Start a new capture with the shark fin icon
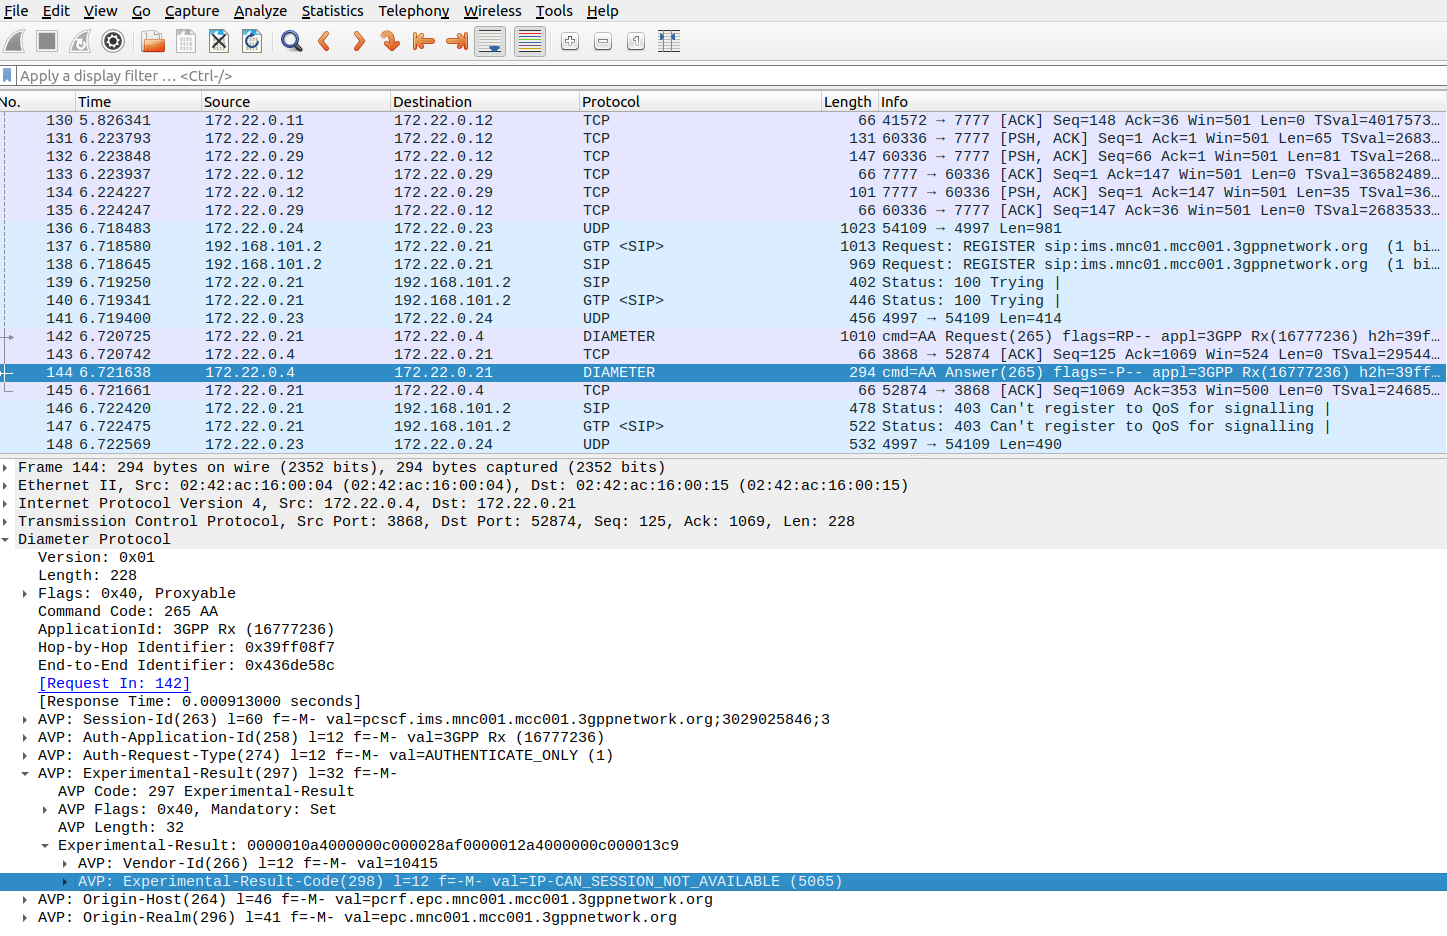This screenshot has width=1447, height=936. (15, 41)
